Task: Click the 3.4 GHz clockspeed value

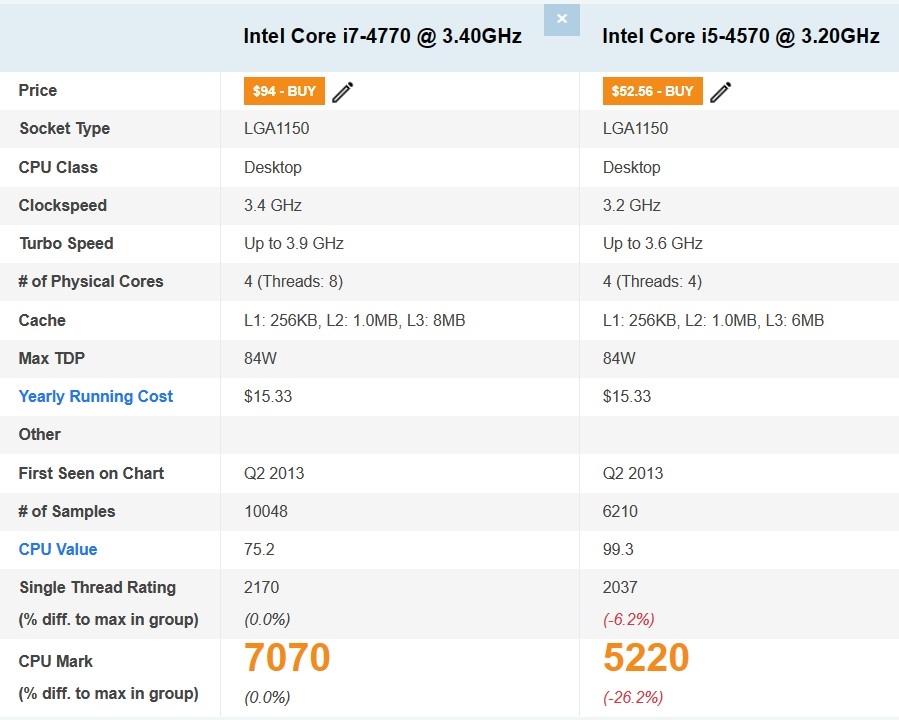Action: (273, 205)
